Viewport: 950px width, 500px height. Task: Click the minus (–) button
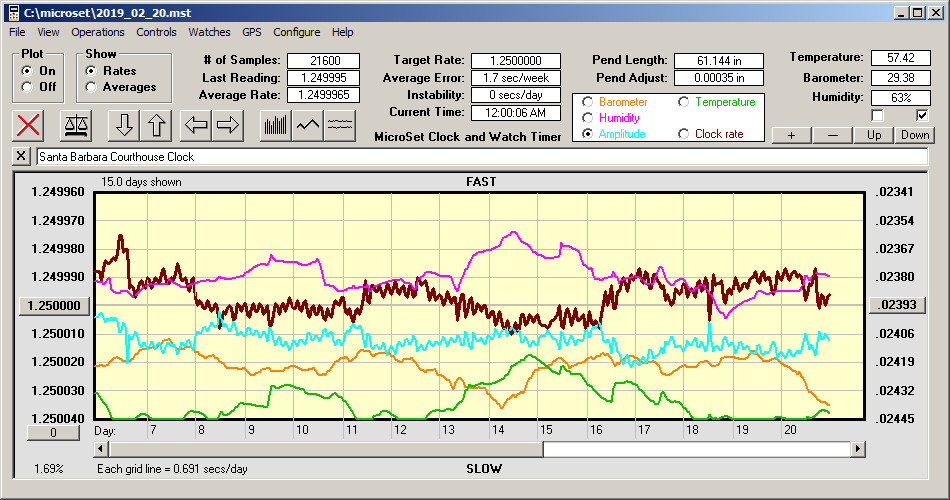click(x=832, y=135)
